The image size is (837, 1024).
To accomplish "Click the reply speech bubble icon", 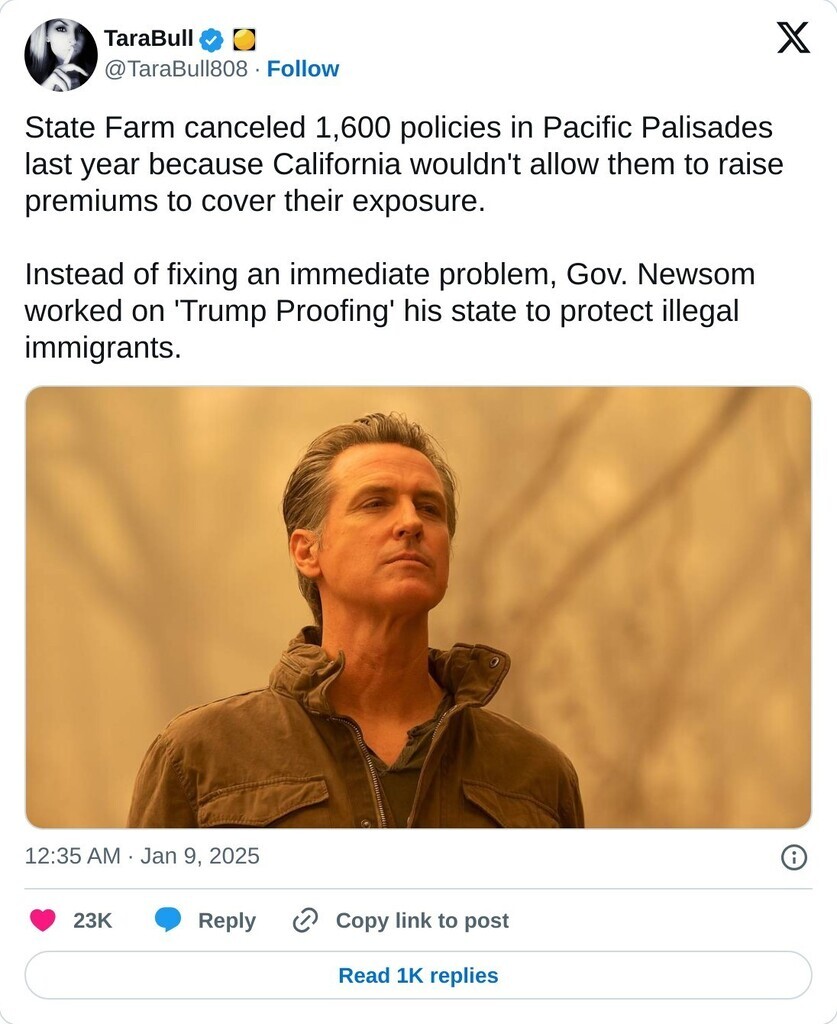I will pos(168,920).
